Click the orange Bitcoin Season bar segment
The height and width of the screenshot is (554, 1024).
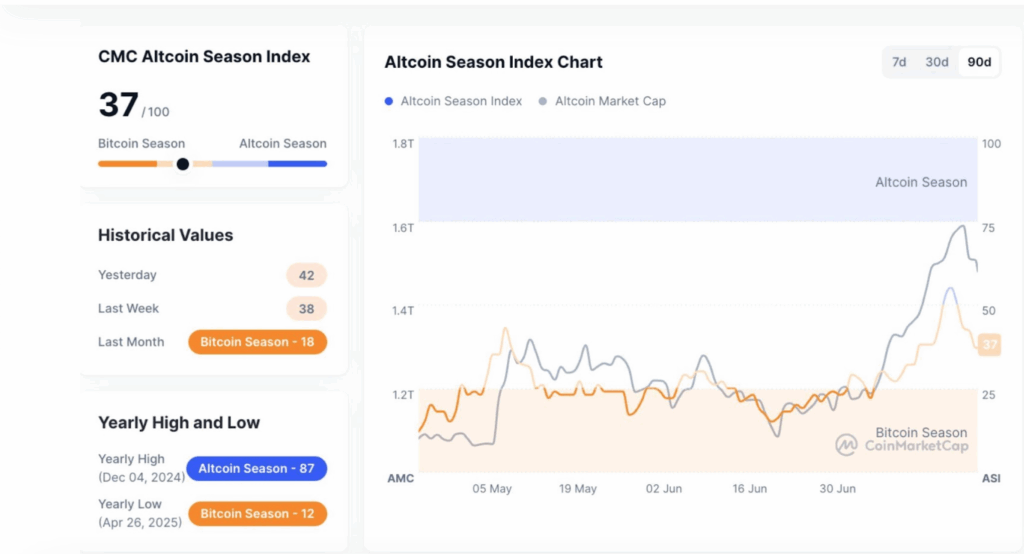point(127,164)
